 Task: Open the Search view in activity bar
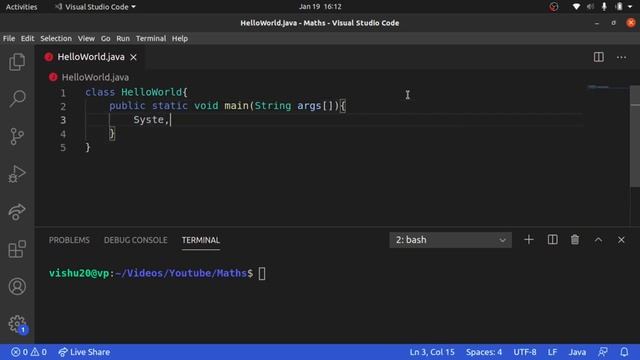coord(17,98)
